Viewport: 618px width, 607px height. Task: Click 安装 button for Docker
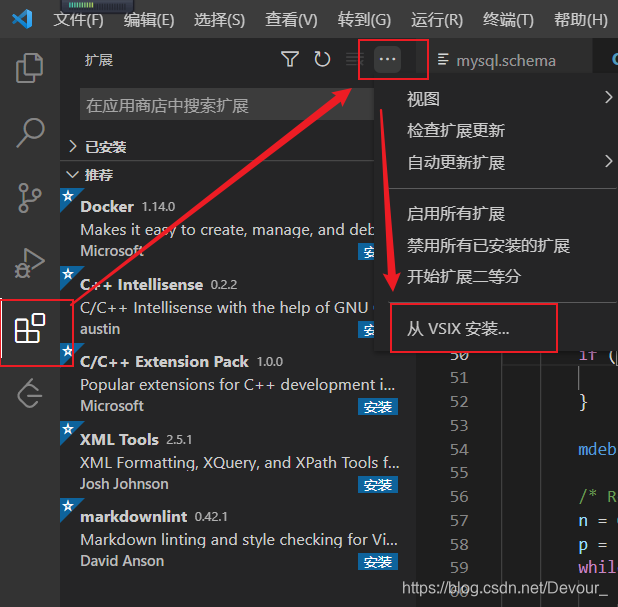[x=366, y=252]
